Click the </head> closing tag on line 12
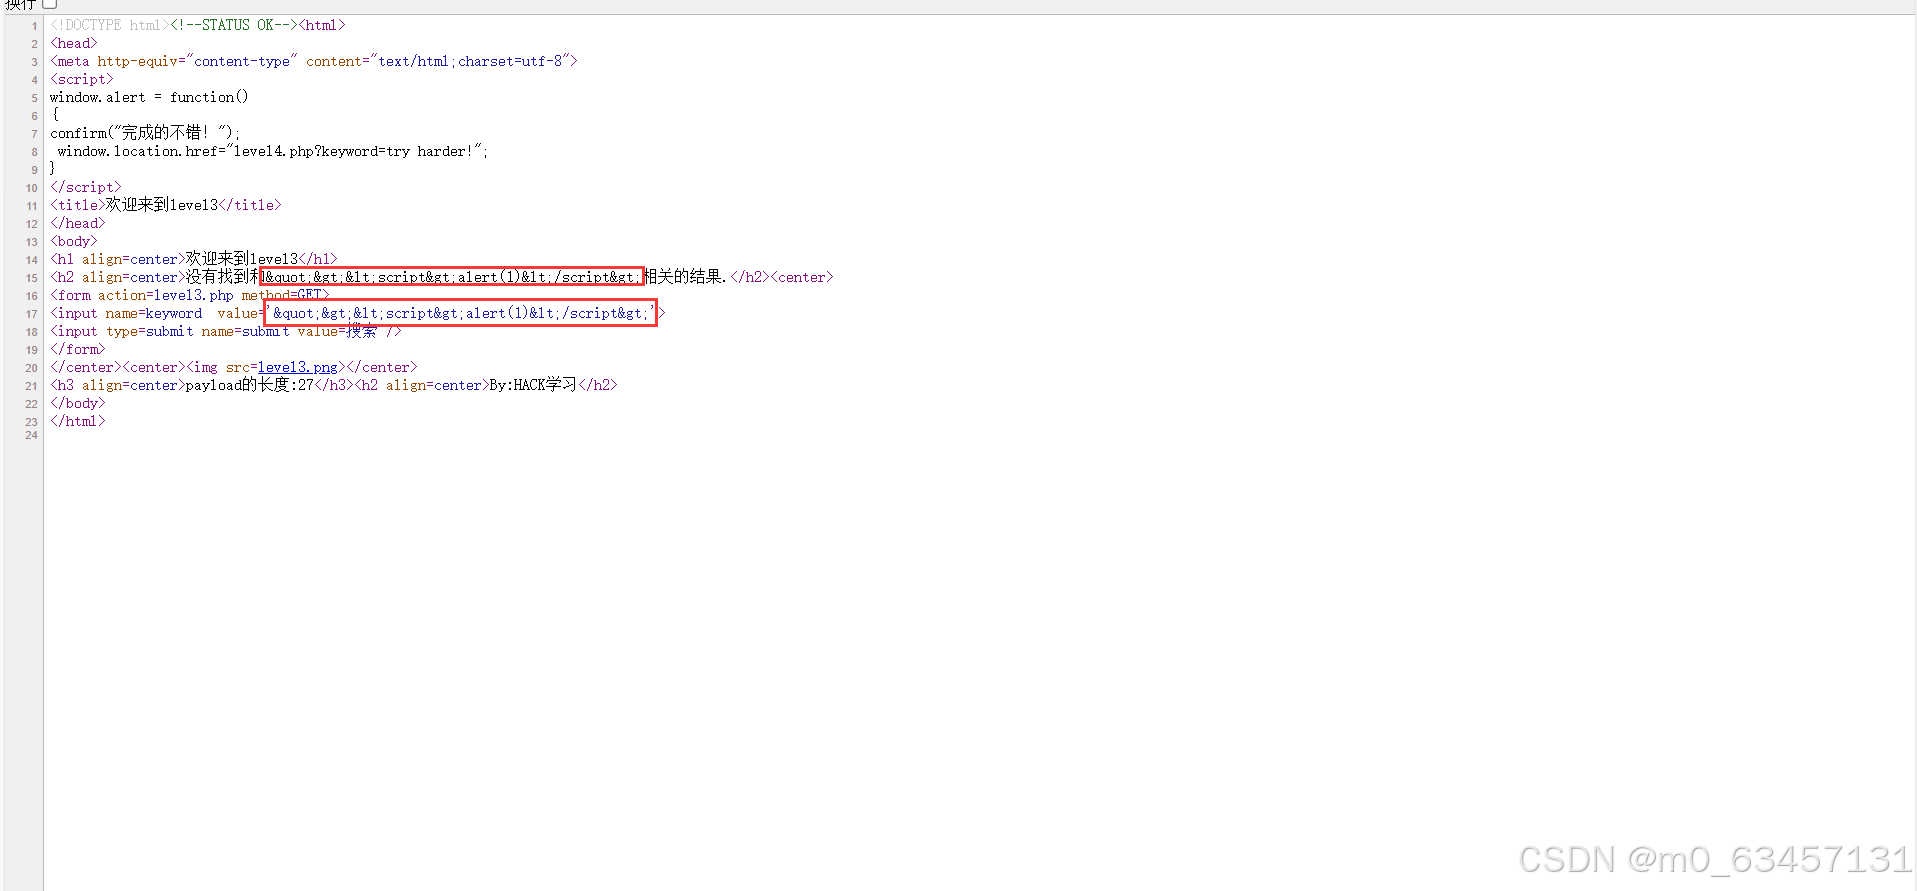Screen dimensions: 1917x891 pos(78,223)
